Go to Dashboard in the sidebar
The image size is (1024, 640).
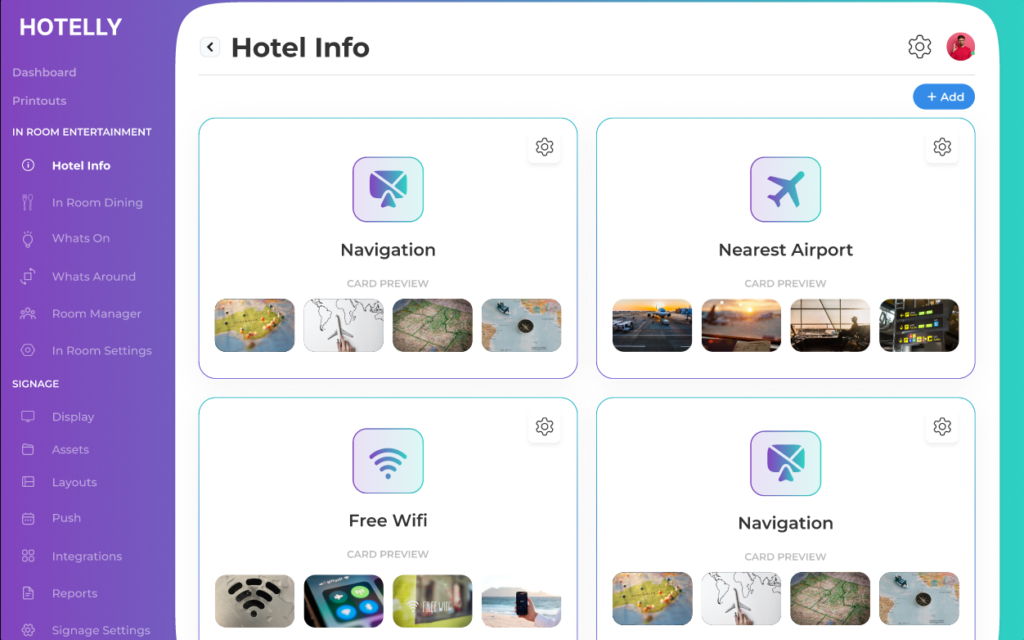pos(44,73)
